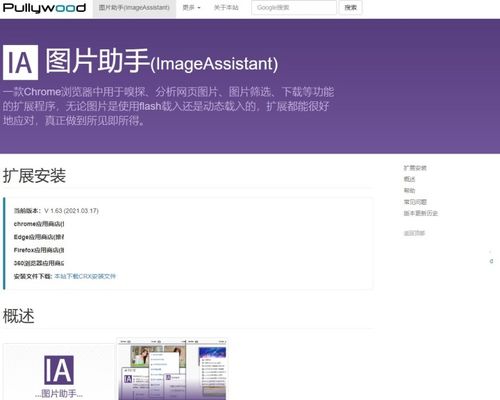Click the Pullywood logo
Screen dimensions: 500x400
[44, 8]
